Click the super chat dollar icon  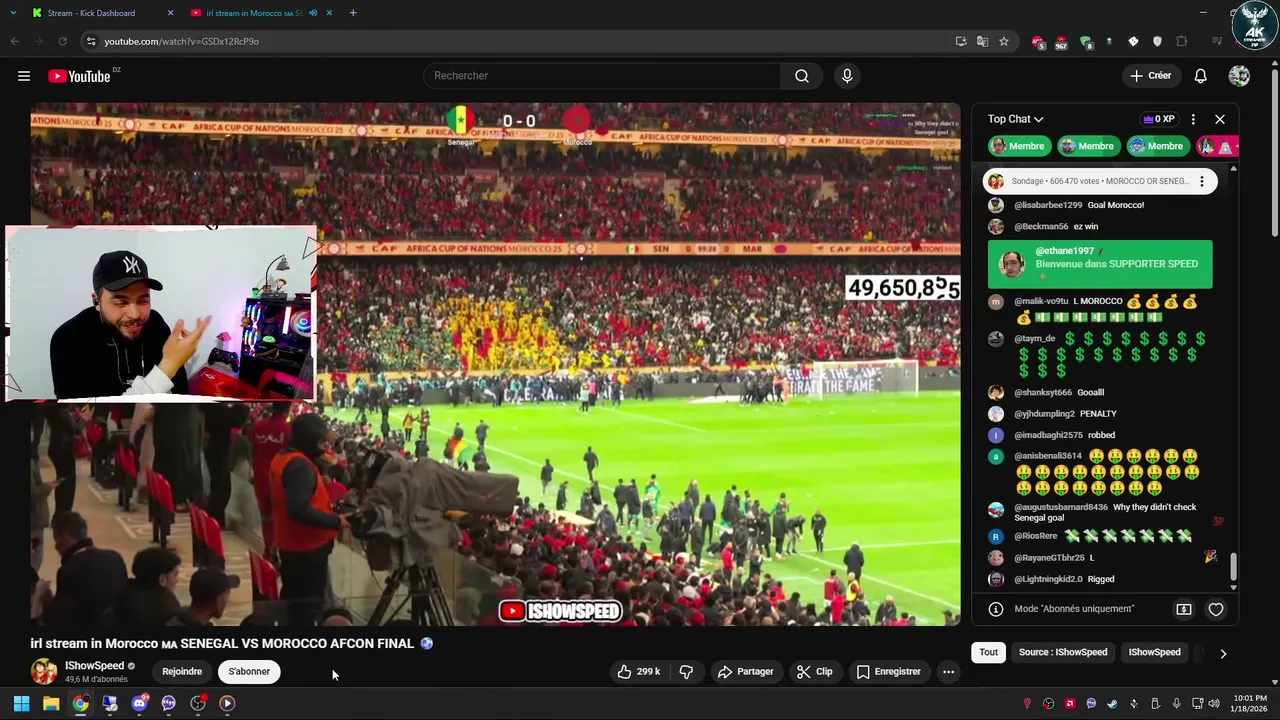1184,609
